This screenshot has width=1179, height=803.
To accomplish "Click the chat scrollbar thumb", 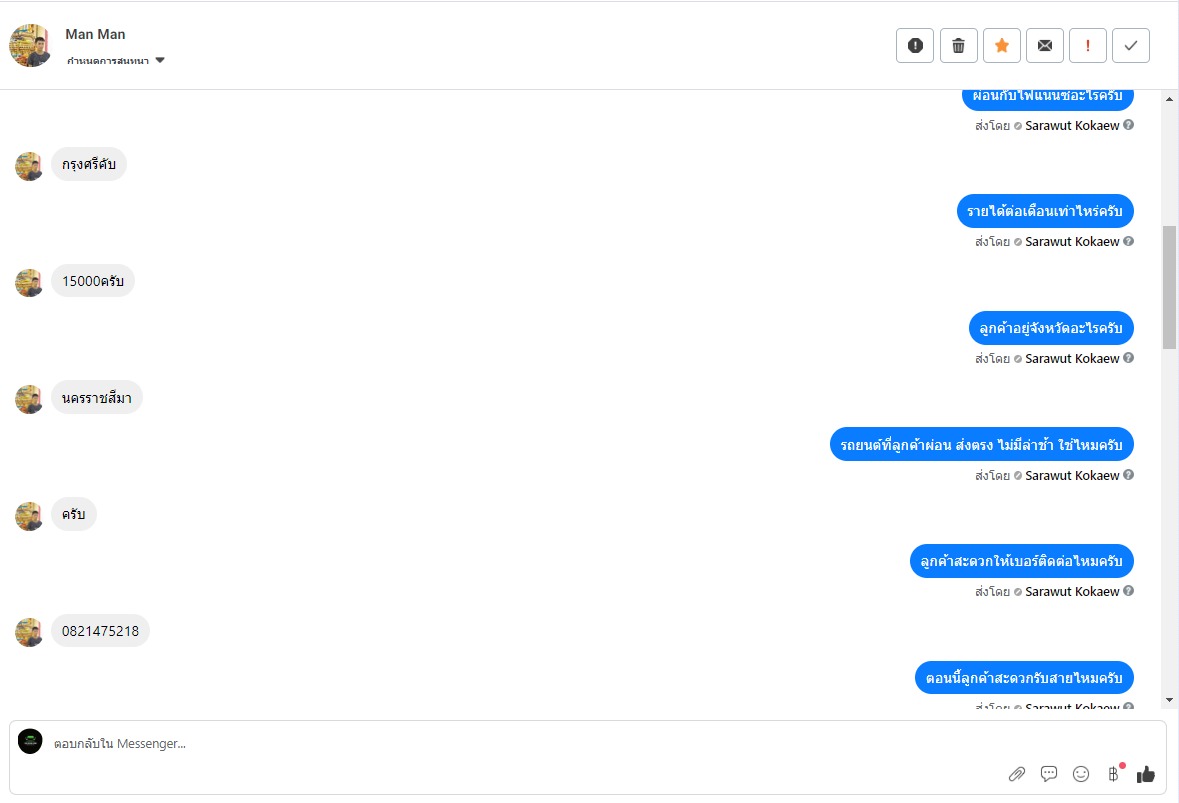I will [x=1169, y=287].
